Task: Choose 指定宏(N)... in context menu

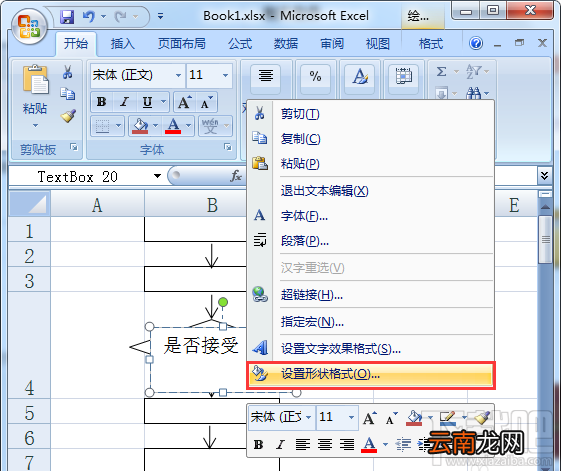Action: (370, 322)
